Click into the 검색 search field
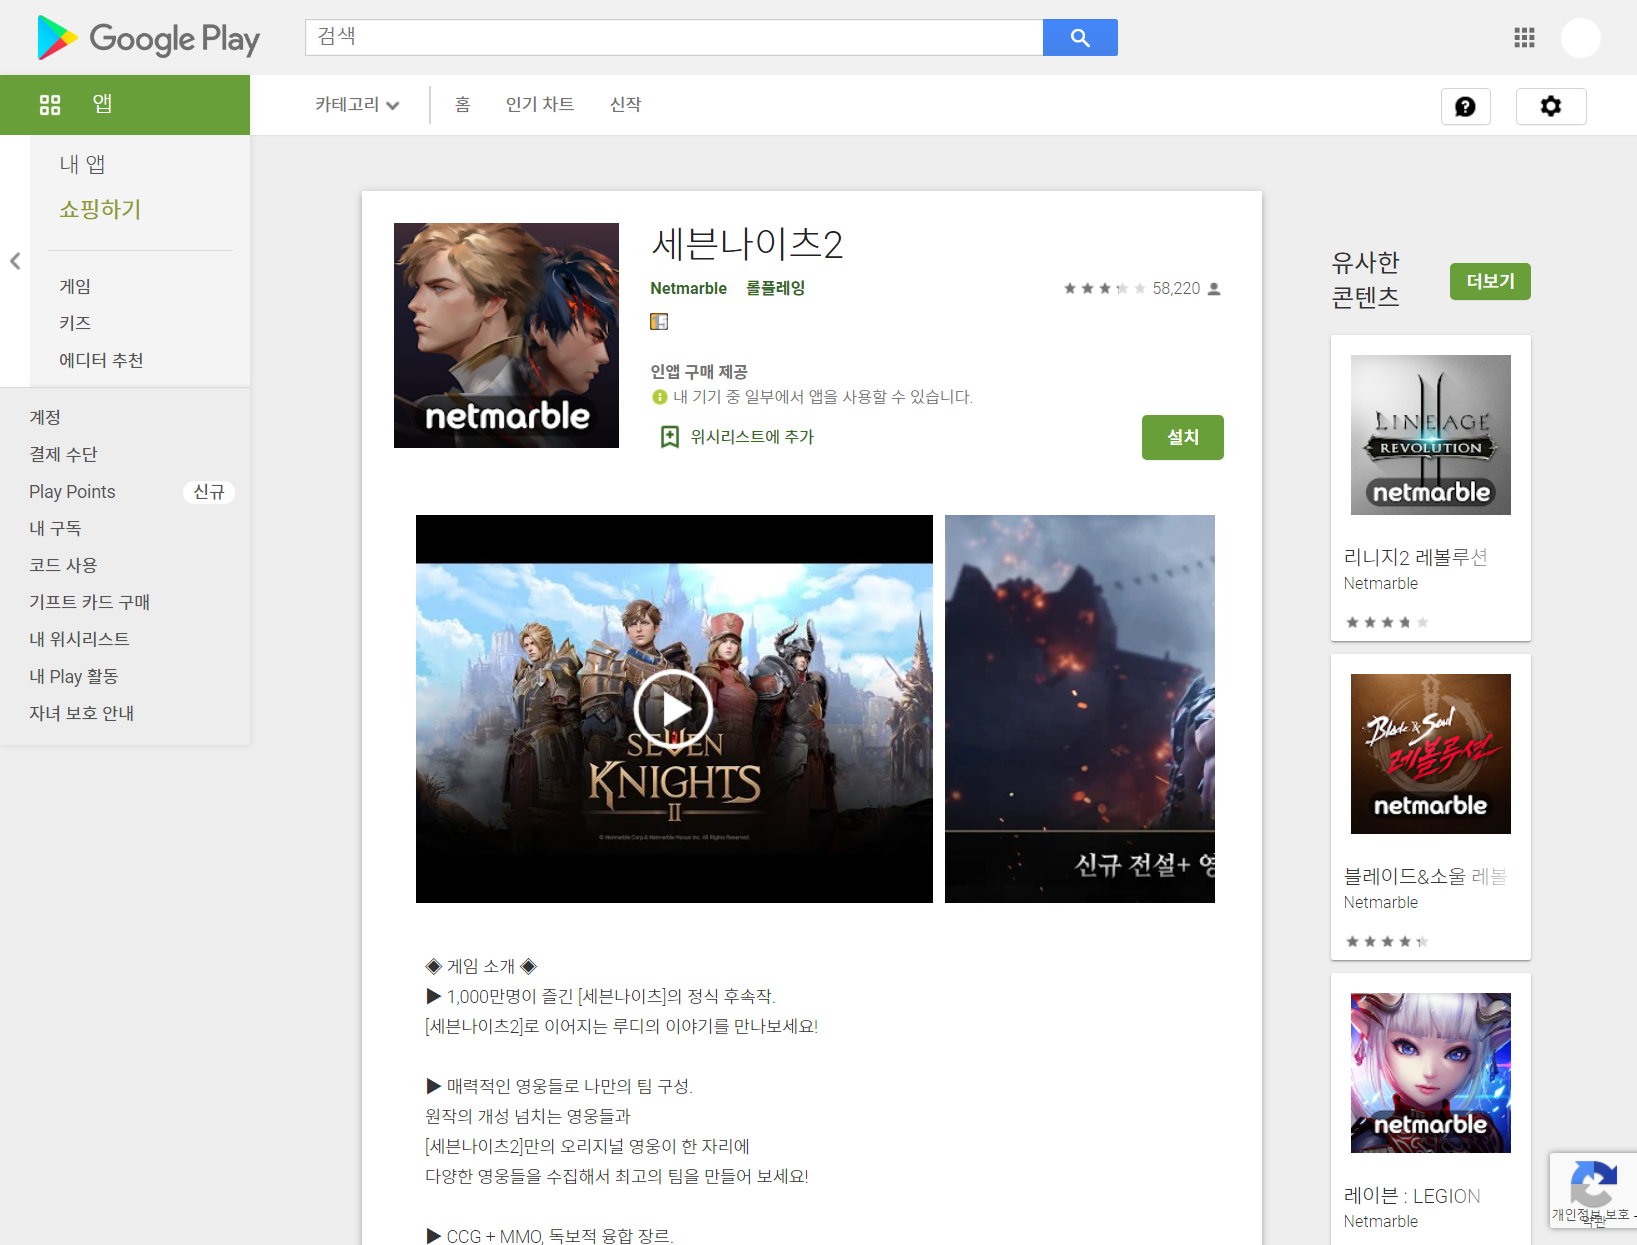The width and height of the screenshot is (1637, 1245). 674,38
